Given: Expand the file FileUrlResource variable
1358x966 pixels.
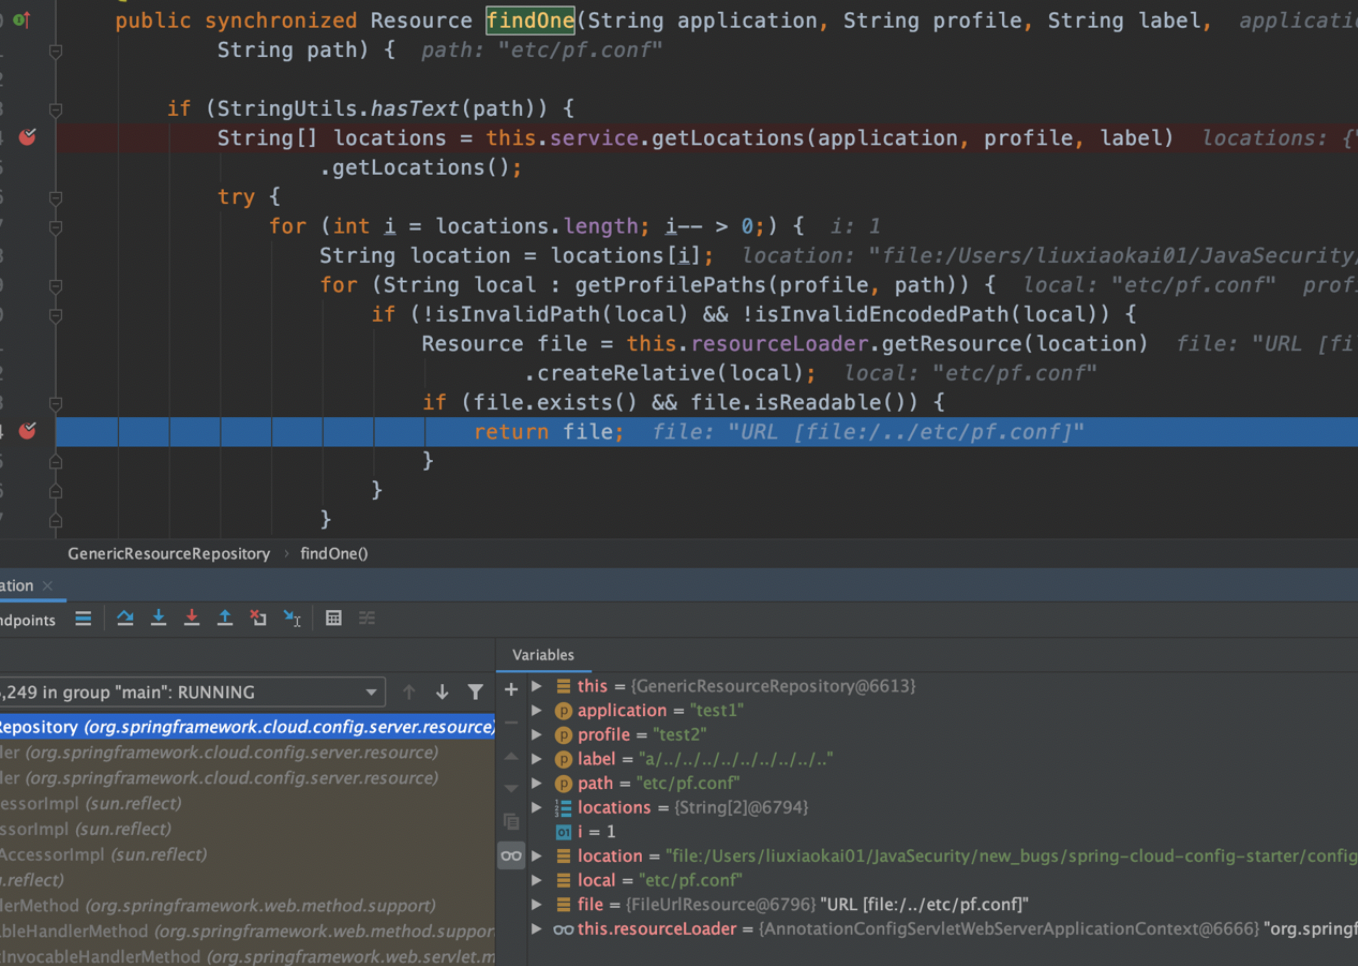Looking at the screenshot, I should (x=537, y=905).
